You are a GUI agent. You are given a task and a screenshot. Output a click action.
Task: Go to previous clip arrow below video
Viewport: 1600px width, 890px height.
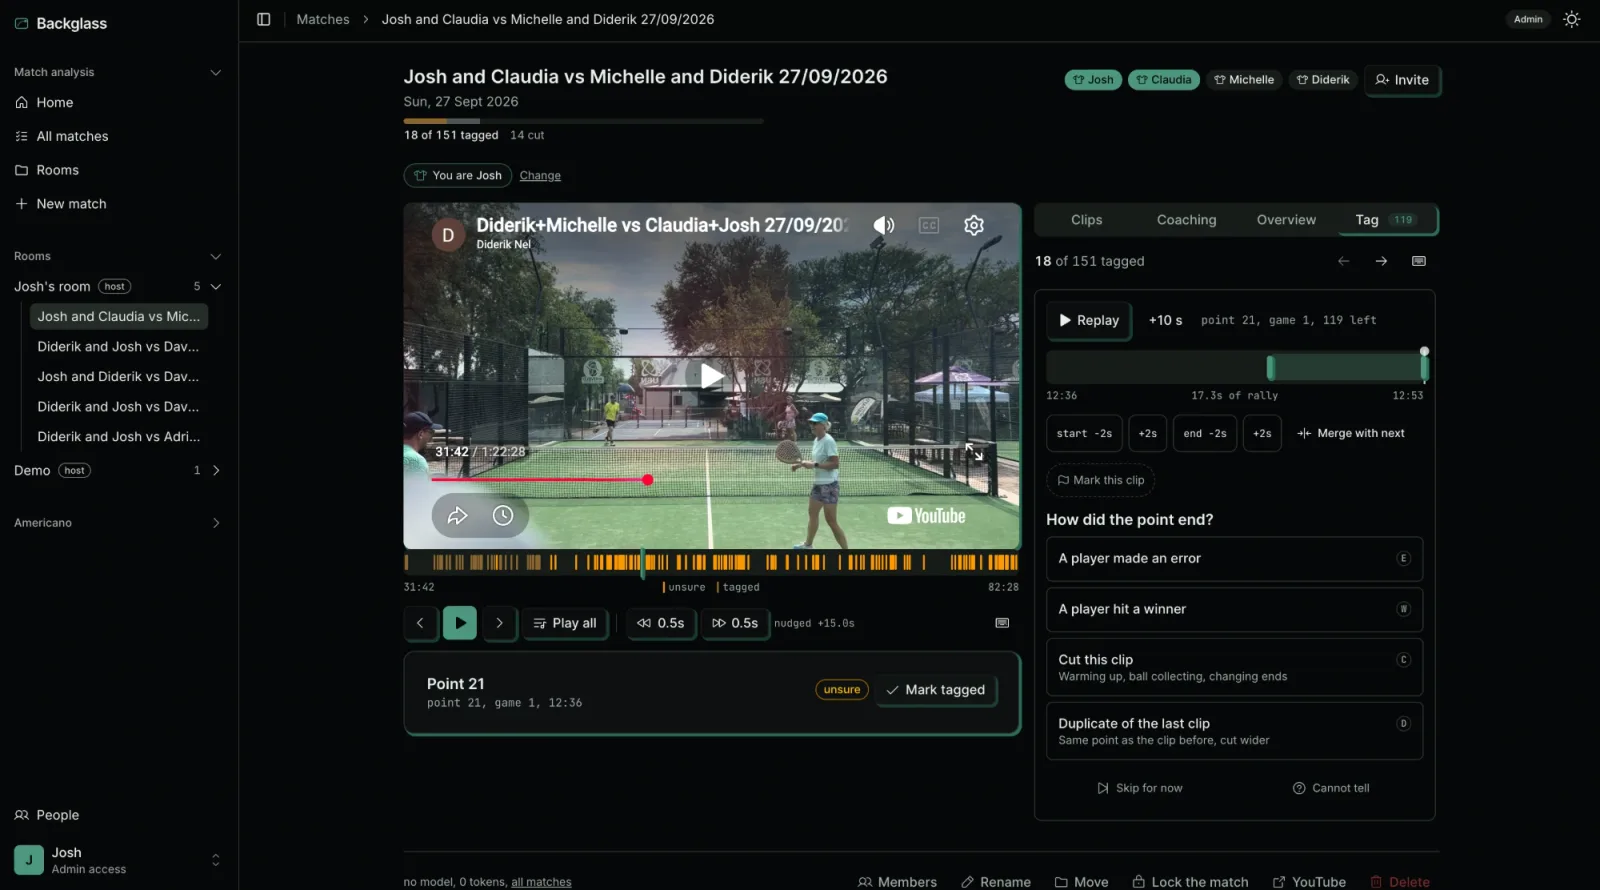[x=420, y=623]
